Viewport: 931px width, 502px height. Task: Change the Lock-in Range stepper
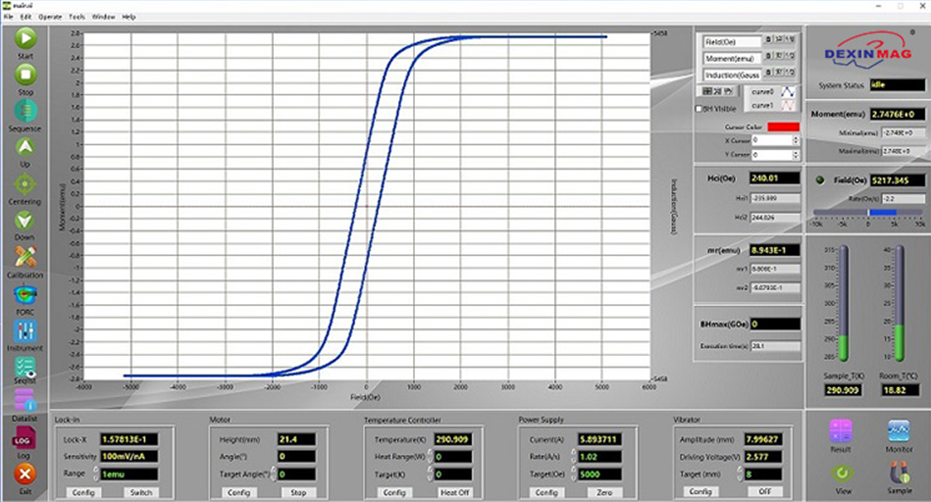tap(96, 473)
